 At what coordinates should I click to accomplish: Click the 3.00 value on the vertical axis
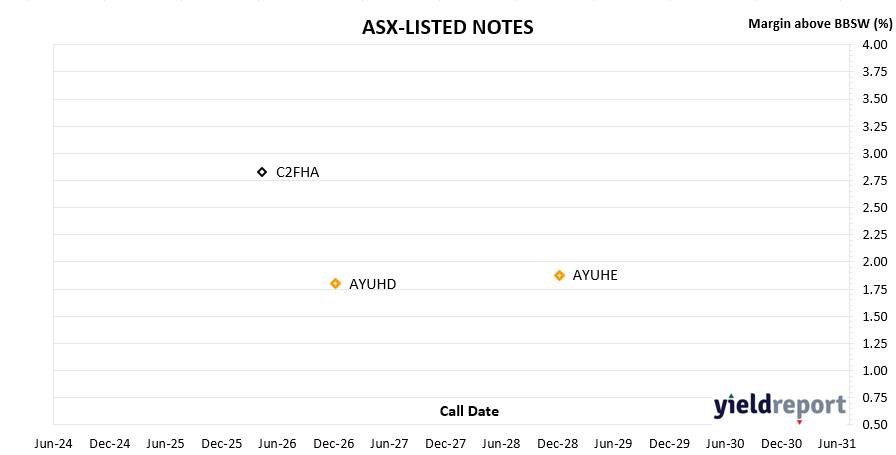point(875,153)
